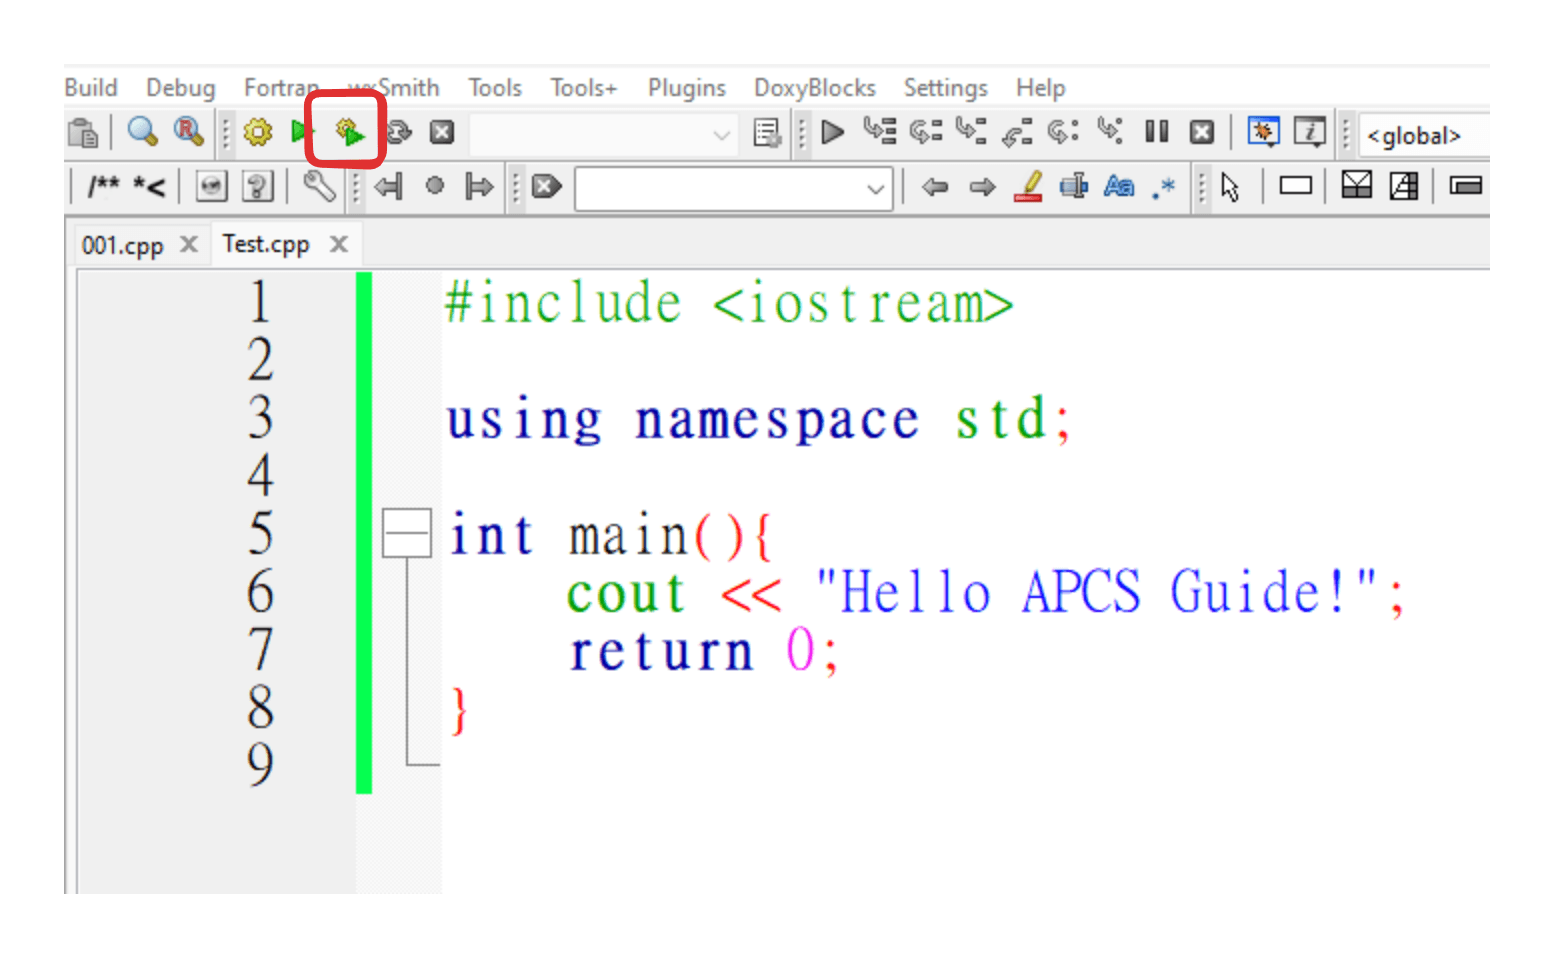Image resolution: width=1554 pixels, height=958 pixels.
Task: Clear incremental search text icon
Action: (x=546, y=186)
